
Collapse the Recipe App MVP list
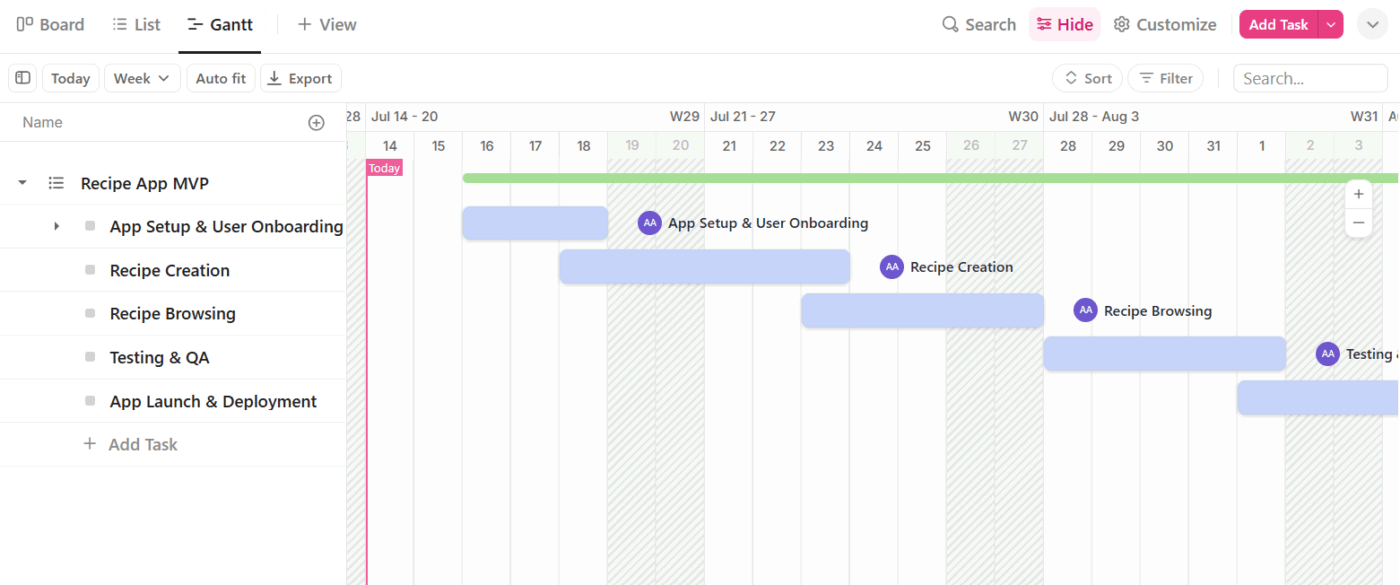pos(22,183)
